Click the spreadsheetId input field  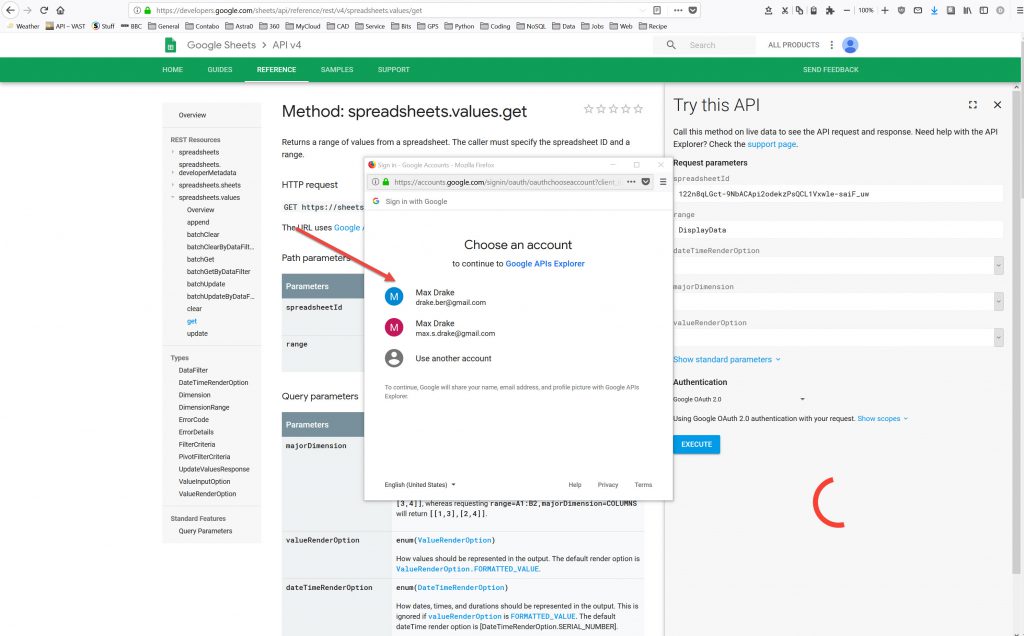pyautogui.click(x=838, y=193)
